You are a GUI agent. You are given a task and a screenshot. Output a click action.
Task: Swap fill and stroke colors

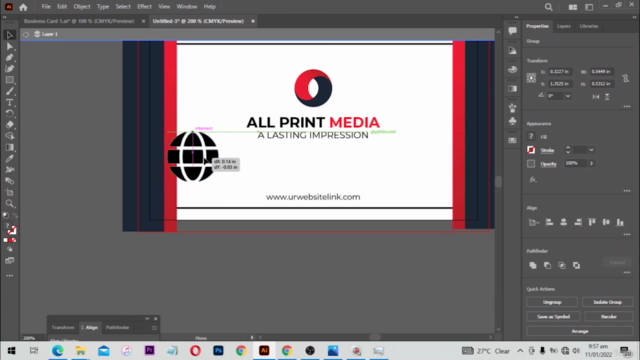15,216
